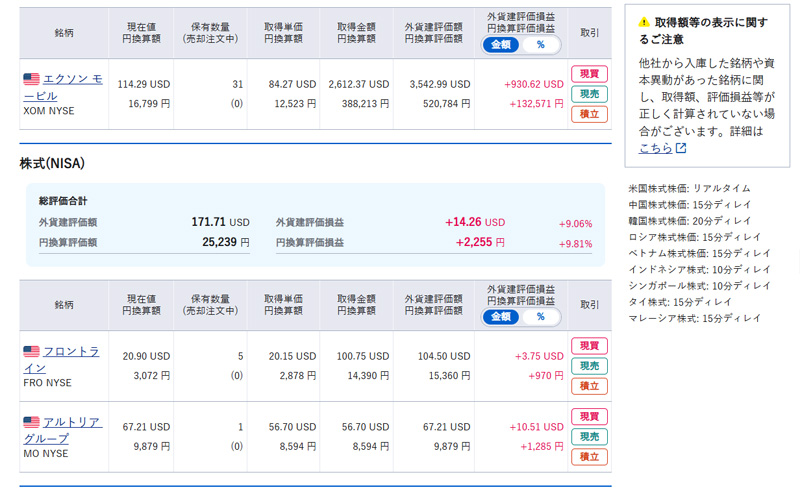This screenshot has width=800, height=492.
Task: Click 現売 button for エクソン モービル
Action: (589, 94)
